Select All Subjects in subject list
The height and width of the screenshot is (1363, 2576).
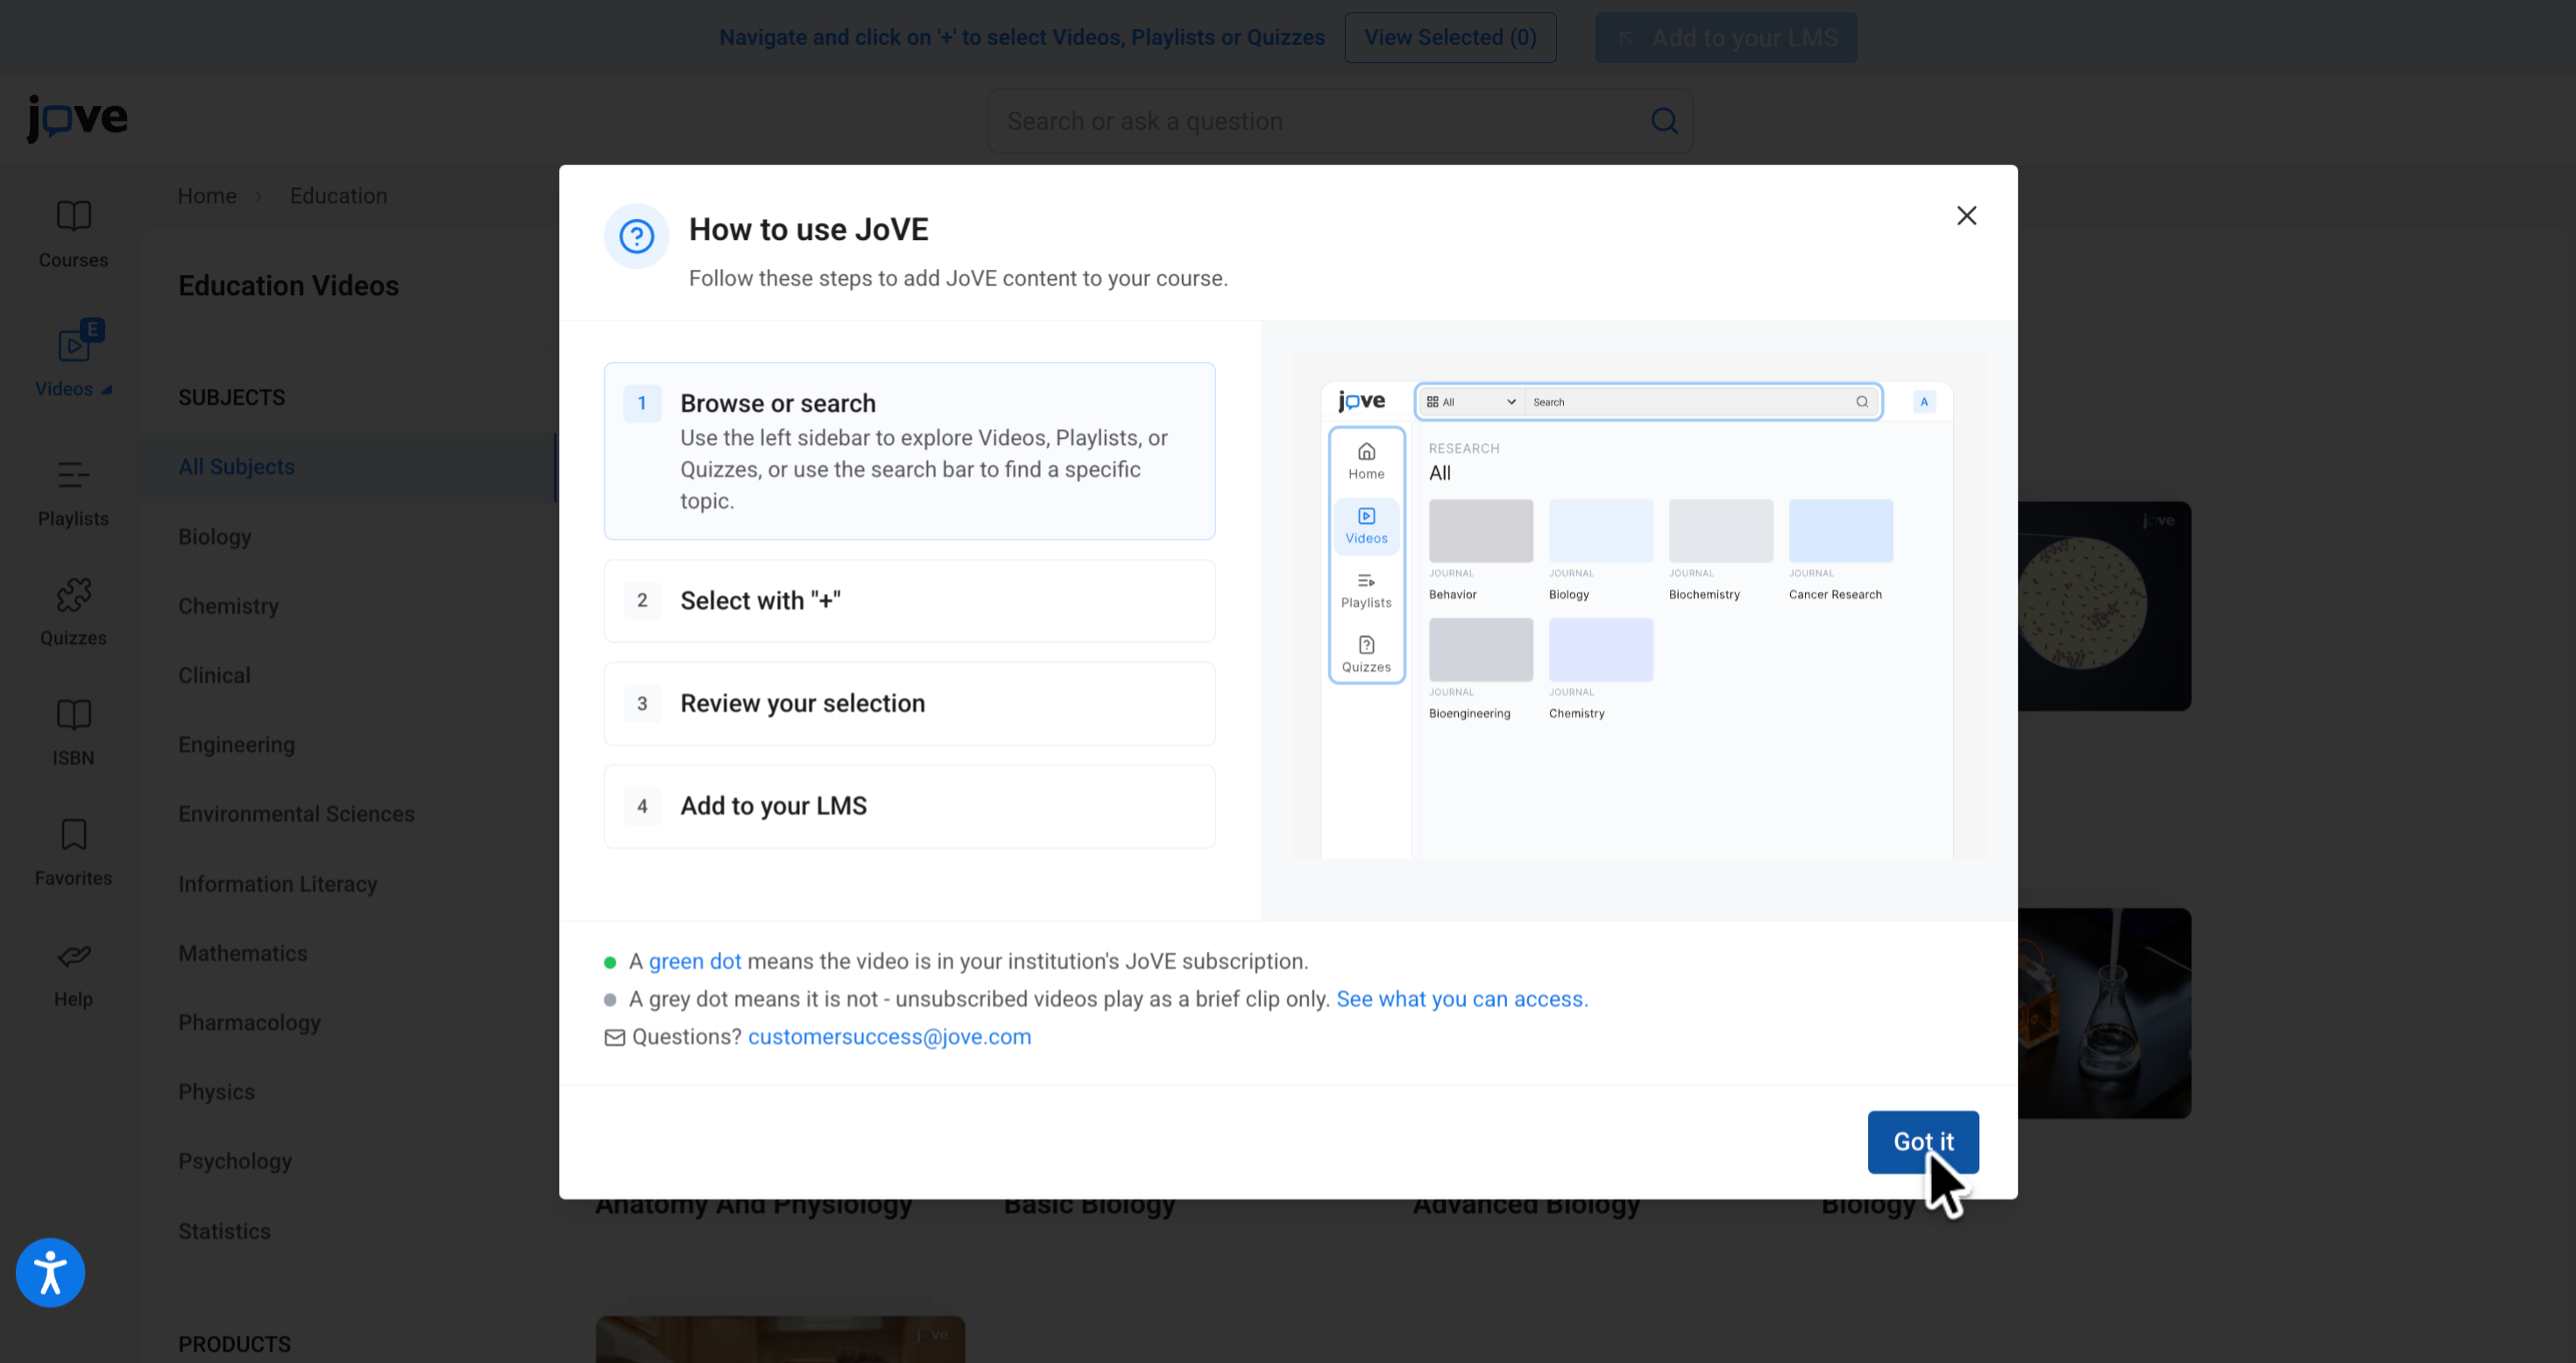click(349, 467)
